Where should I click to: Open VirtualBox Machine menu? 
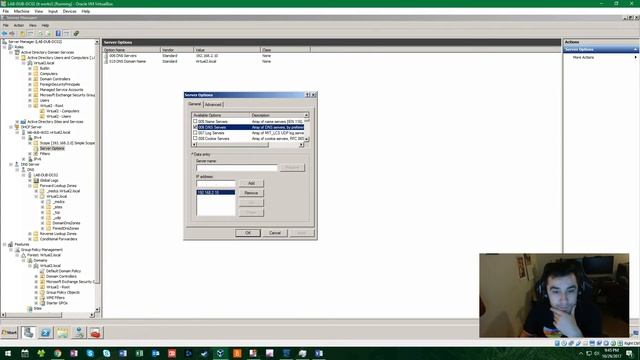pyautogui.click(x=21, y=11)
